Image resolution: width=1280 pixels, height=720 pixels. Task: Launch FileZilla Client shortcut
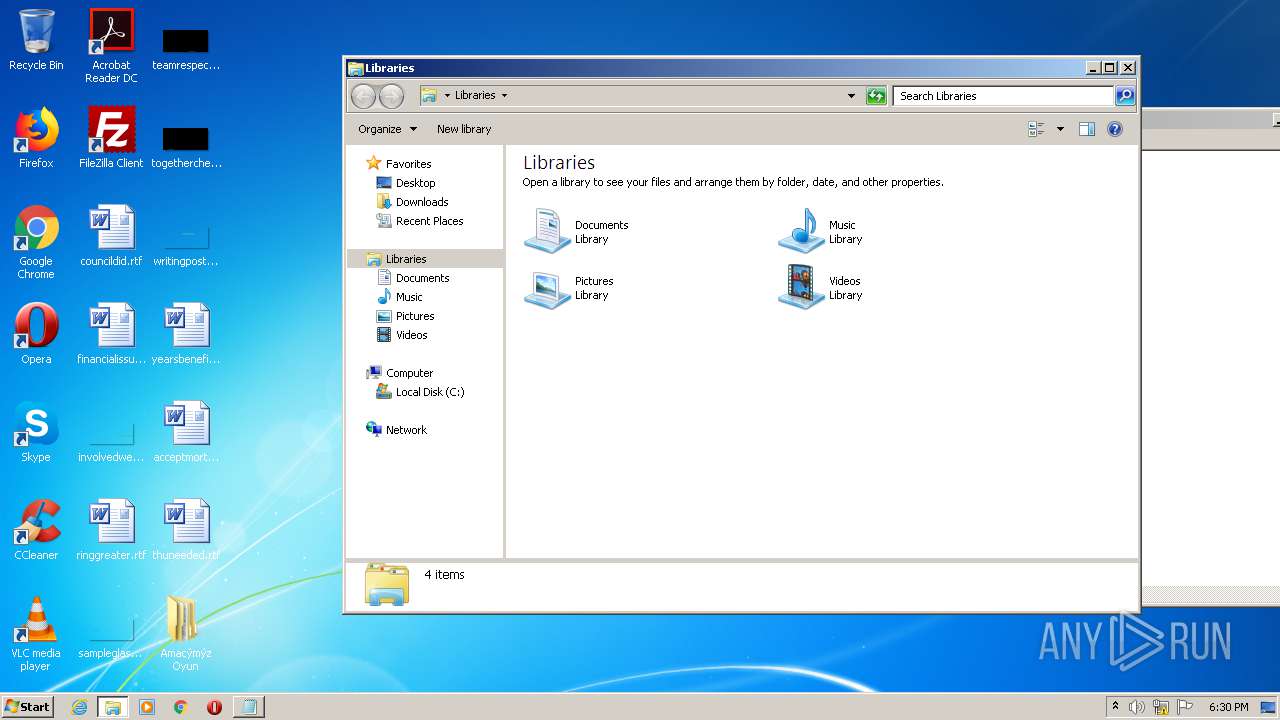click(111, 138)
